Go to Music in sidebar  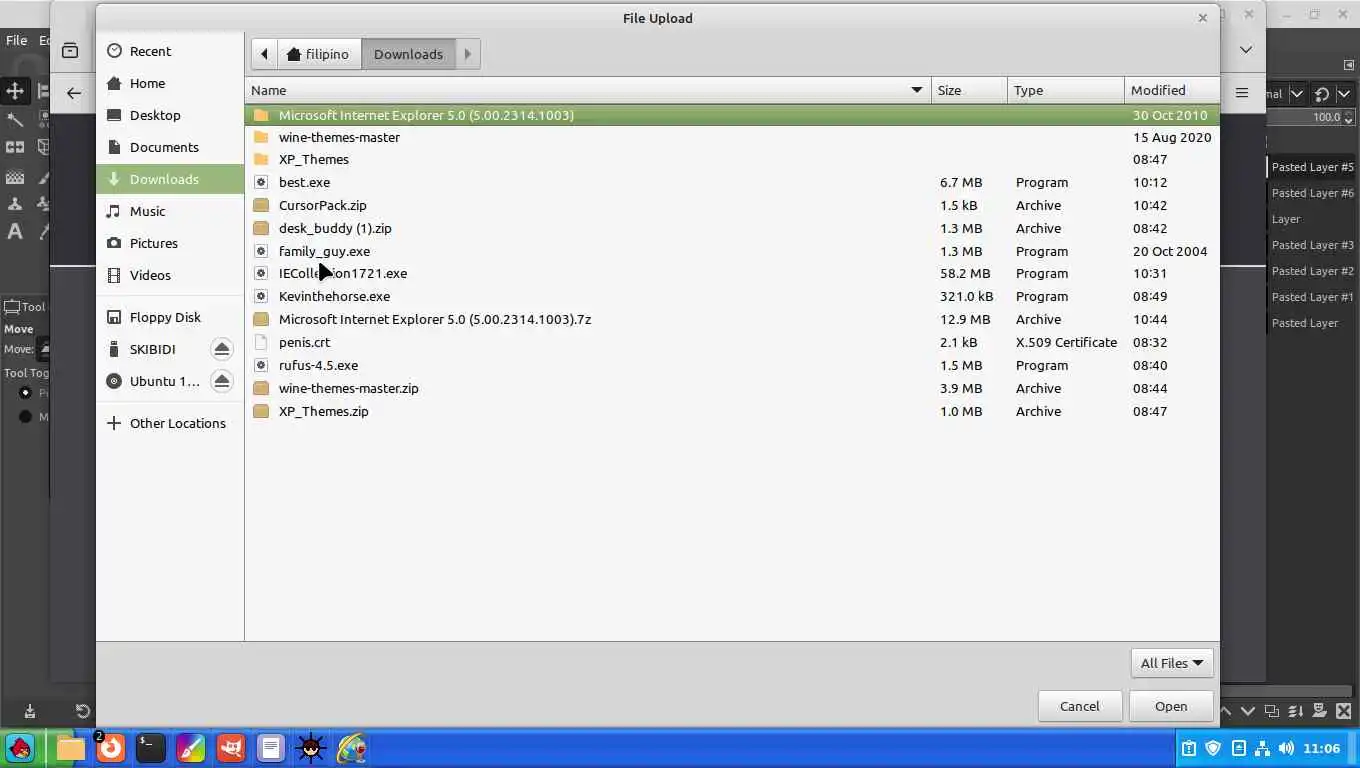pyautogui.click(x=170, y=211)
